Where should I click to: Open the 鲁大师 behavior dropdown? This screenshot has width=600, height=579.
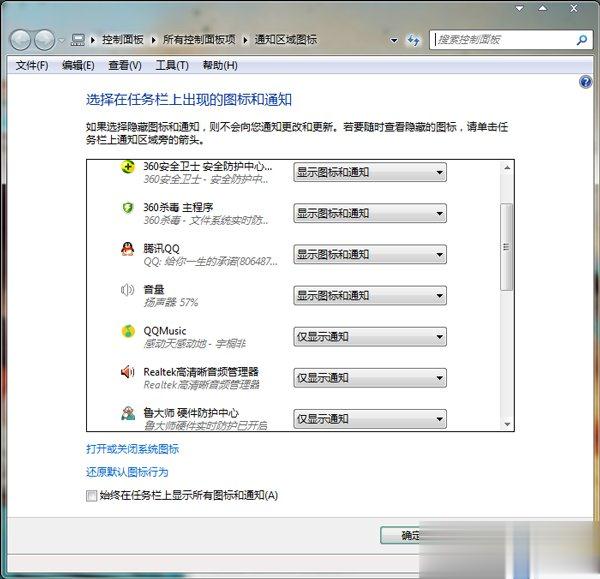click(370, 419)
